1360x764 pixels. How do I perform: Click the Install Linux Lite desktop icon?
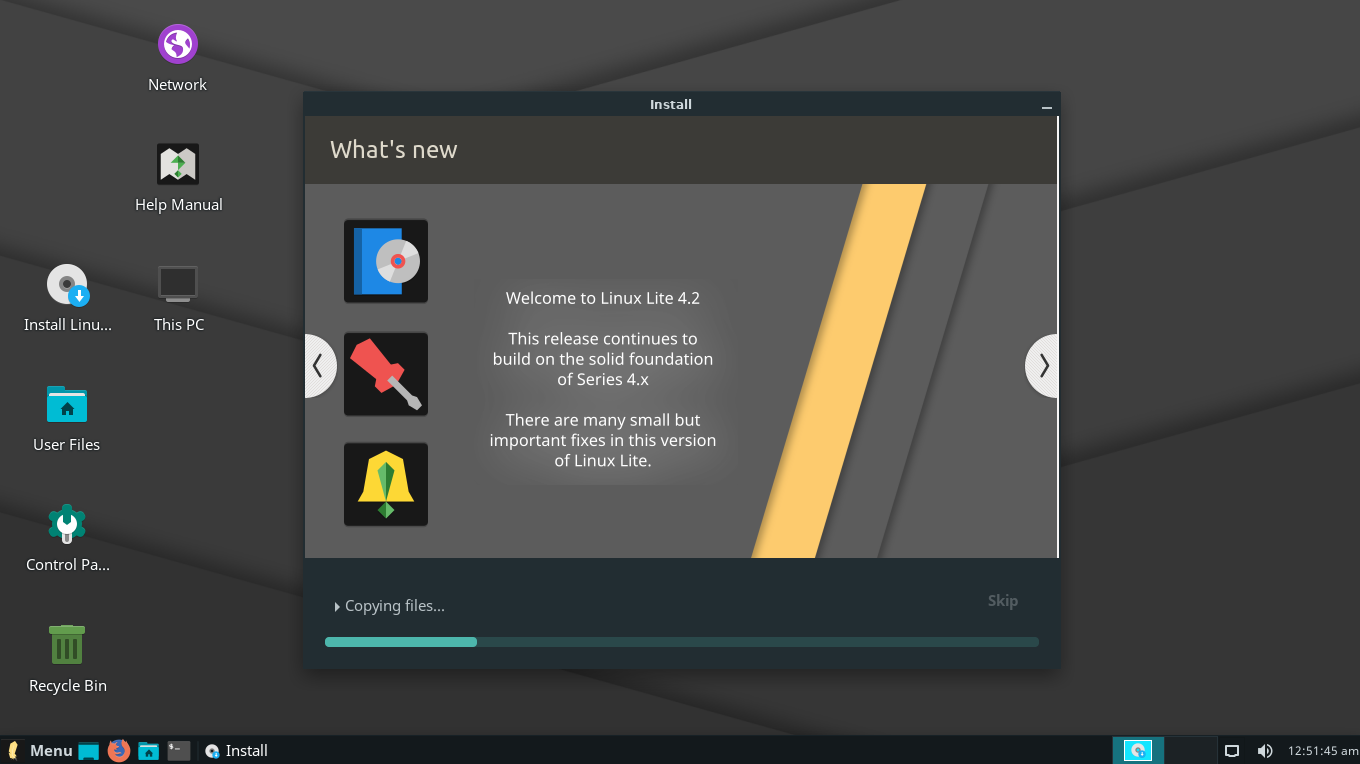tap(67, 285)
